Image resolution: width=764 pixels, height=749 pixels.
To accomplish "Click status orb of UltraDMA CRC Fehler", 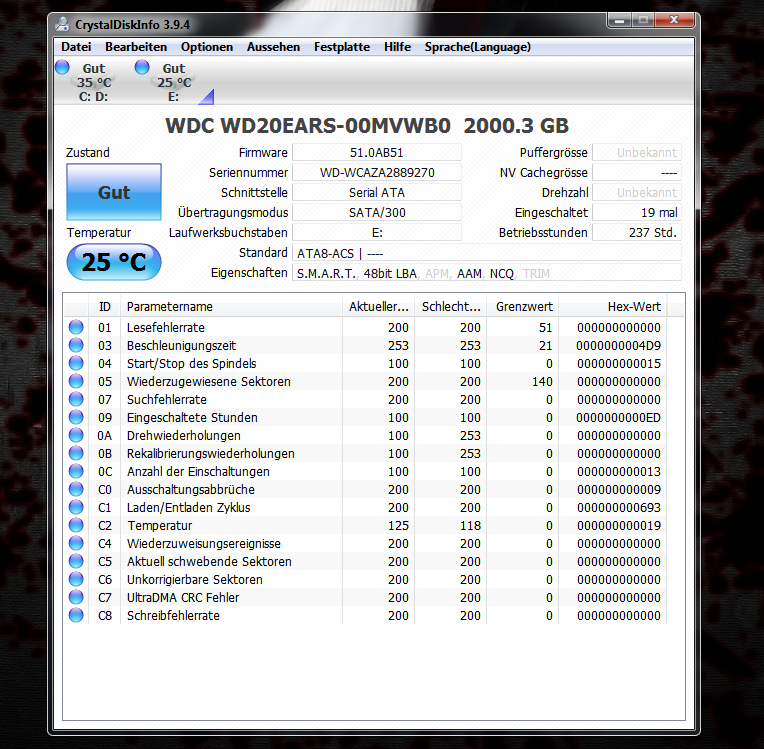I will coord(76,597).
